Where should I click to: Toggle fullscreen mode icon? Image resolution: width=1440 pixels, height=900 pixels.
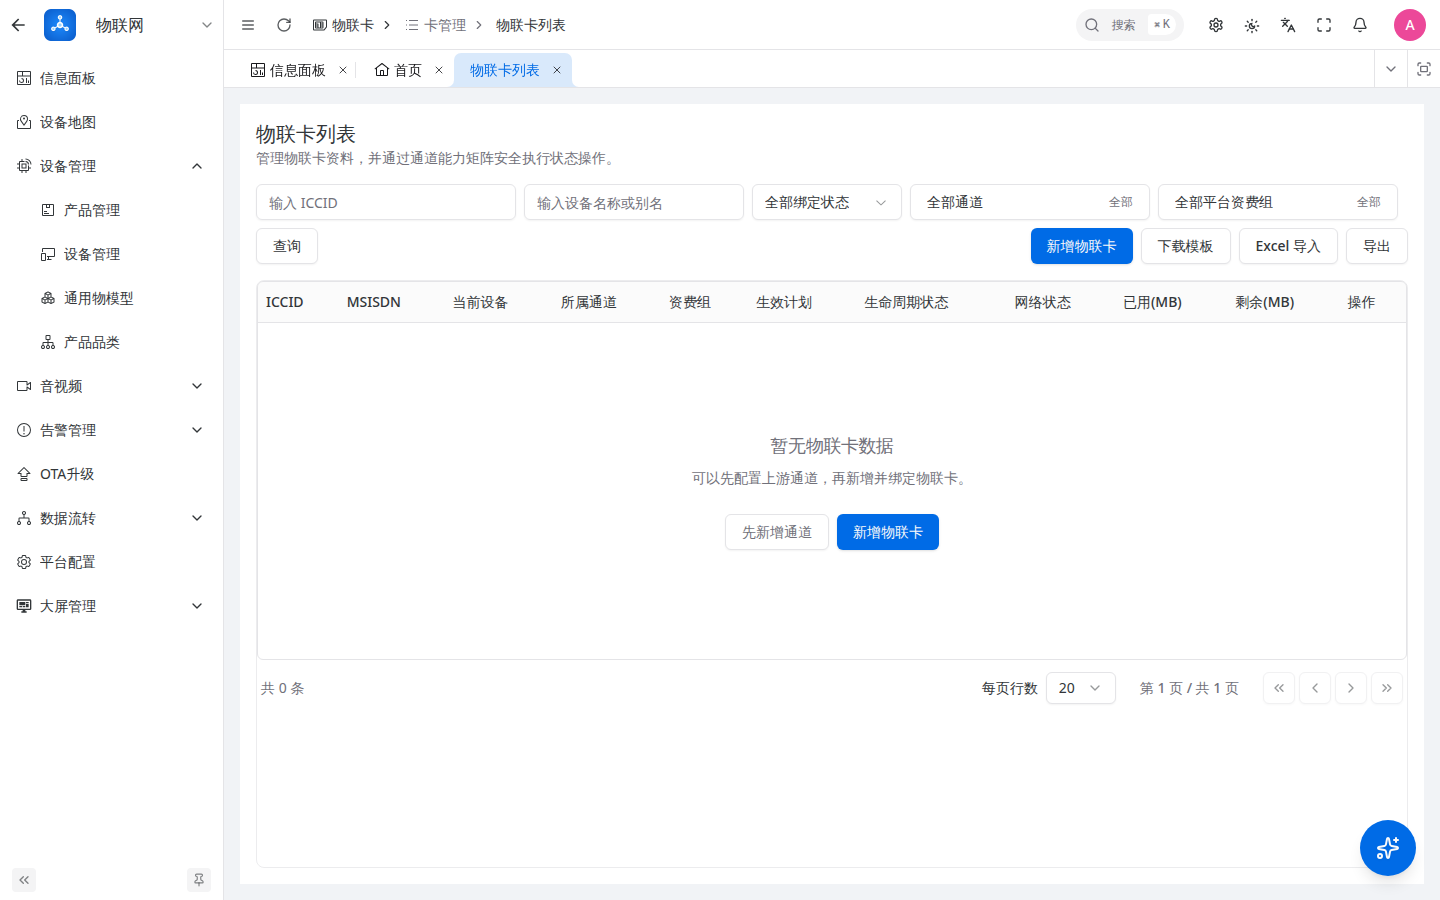click(x=1324, y=25)
